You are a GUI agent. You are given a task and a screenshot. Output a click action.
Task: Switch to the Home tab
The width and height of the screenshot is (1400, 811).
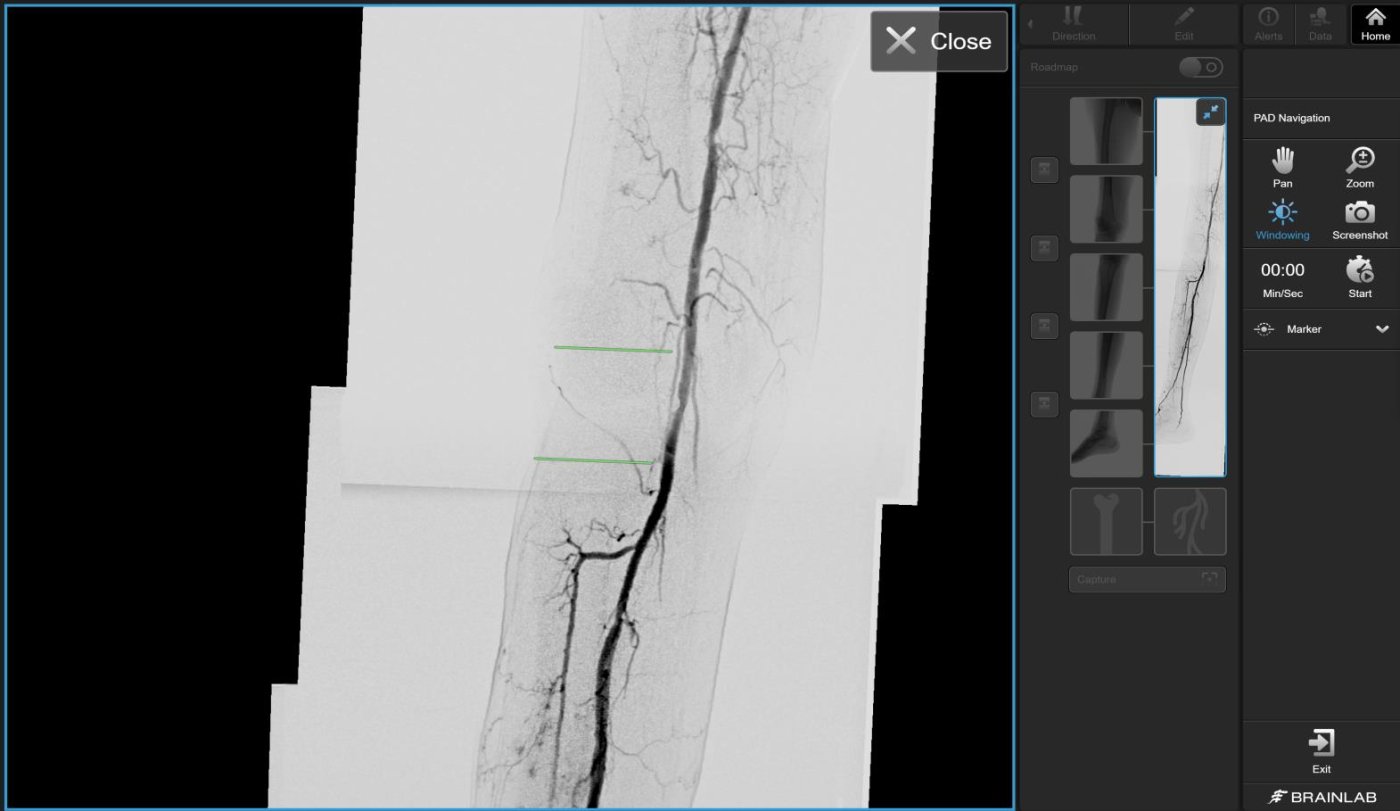click(x=1373, y=24)
